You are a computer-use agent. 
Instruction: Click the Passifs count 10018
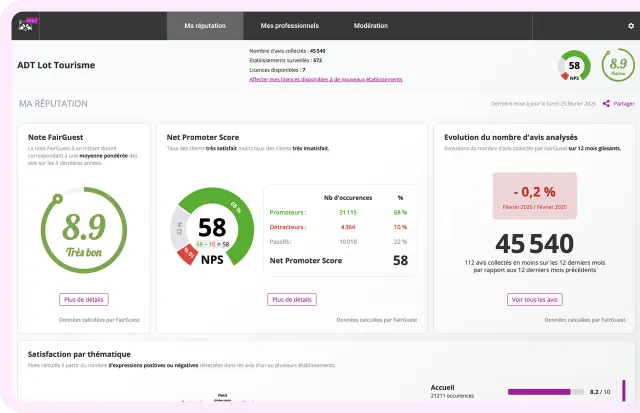[x=348, y=242]
